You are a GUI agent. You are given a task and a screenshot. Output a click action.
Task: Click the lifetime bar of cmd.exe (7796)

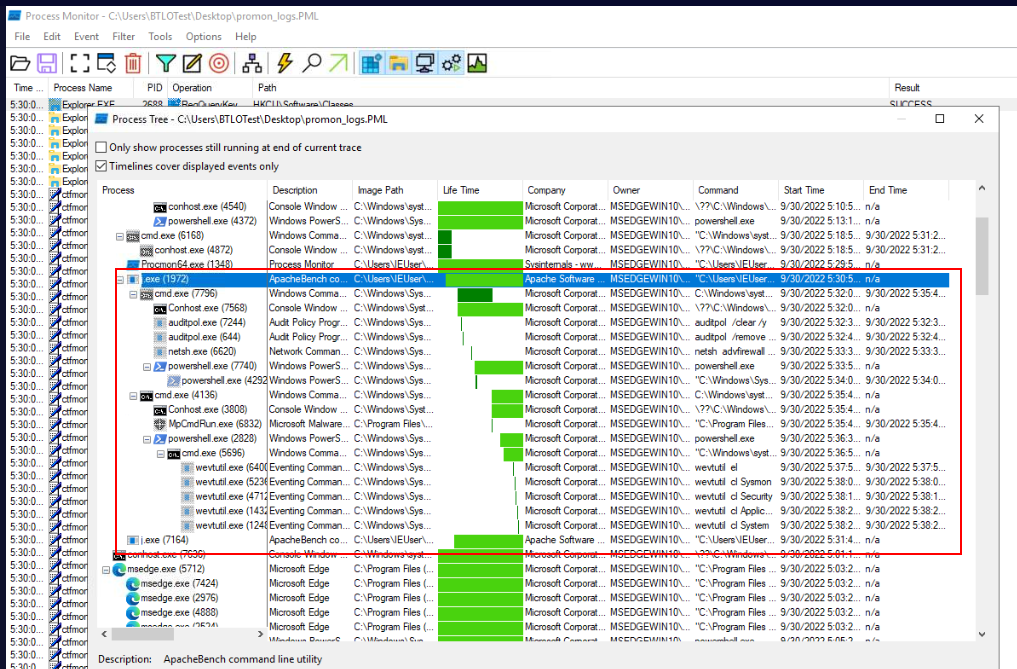pyautogui.click(x=475, y=295)
